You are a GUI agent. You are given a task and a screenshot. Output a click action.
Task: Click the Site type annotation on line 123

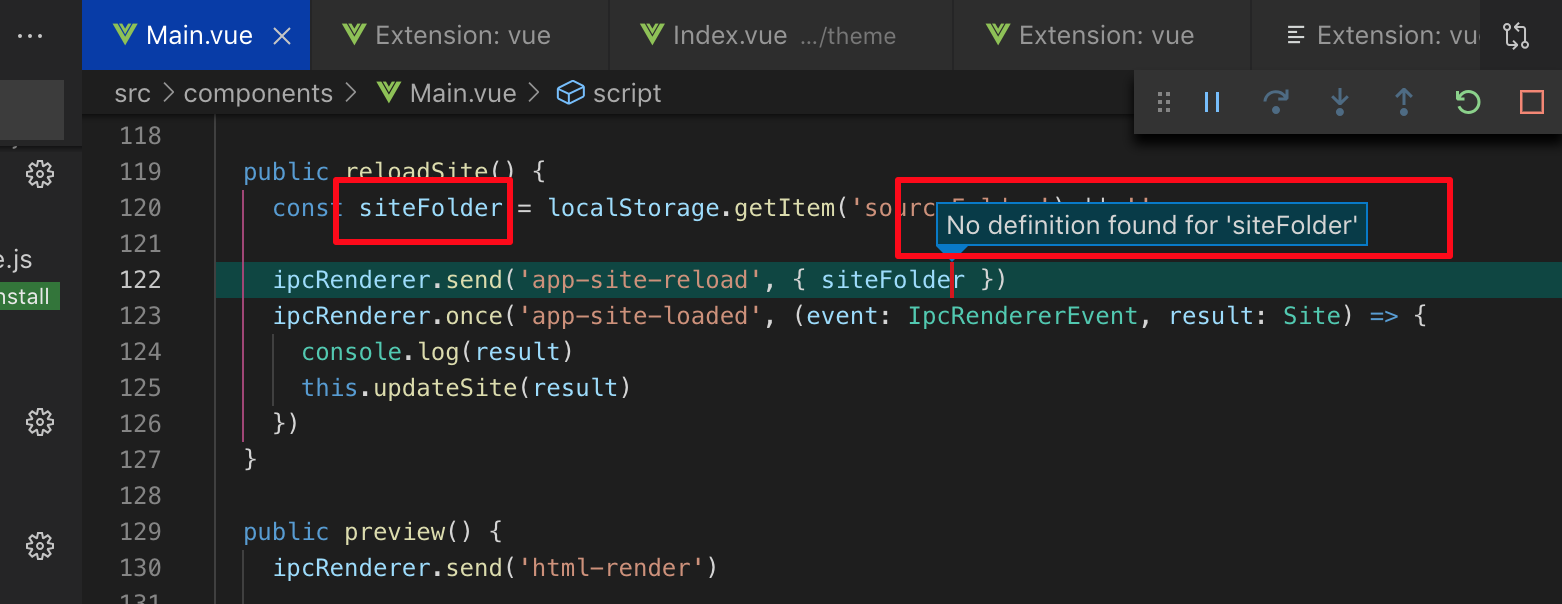point(1312,316)
